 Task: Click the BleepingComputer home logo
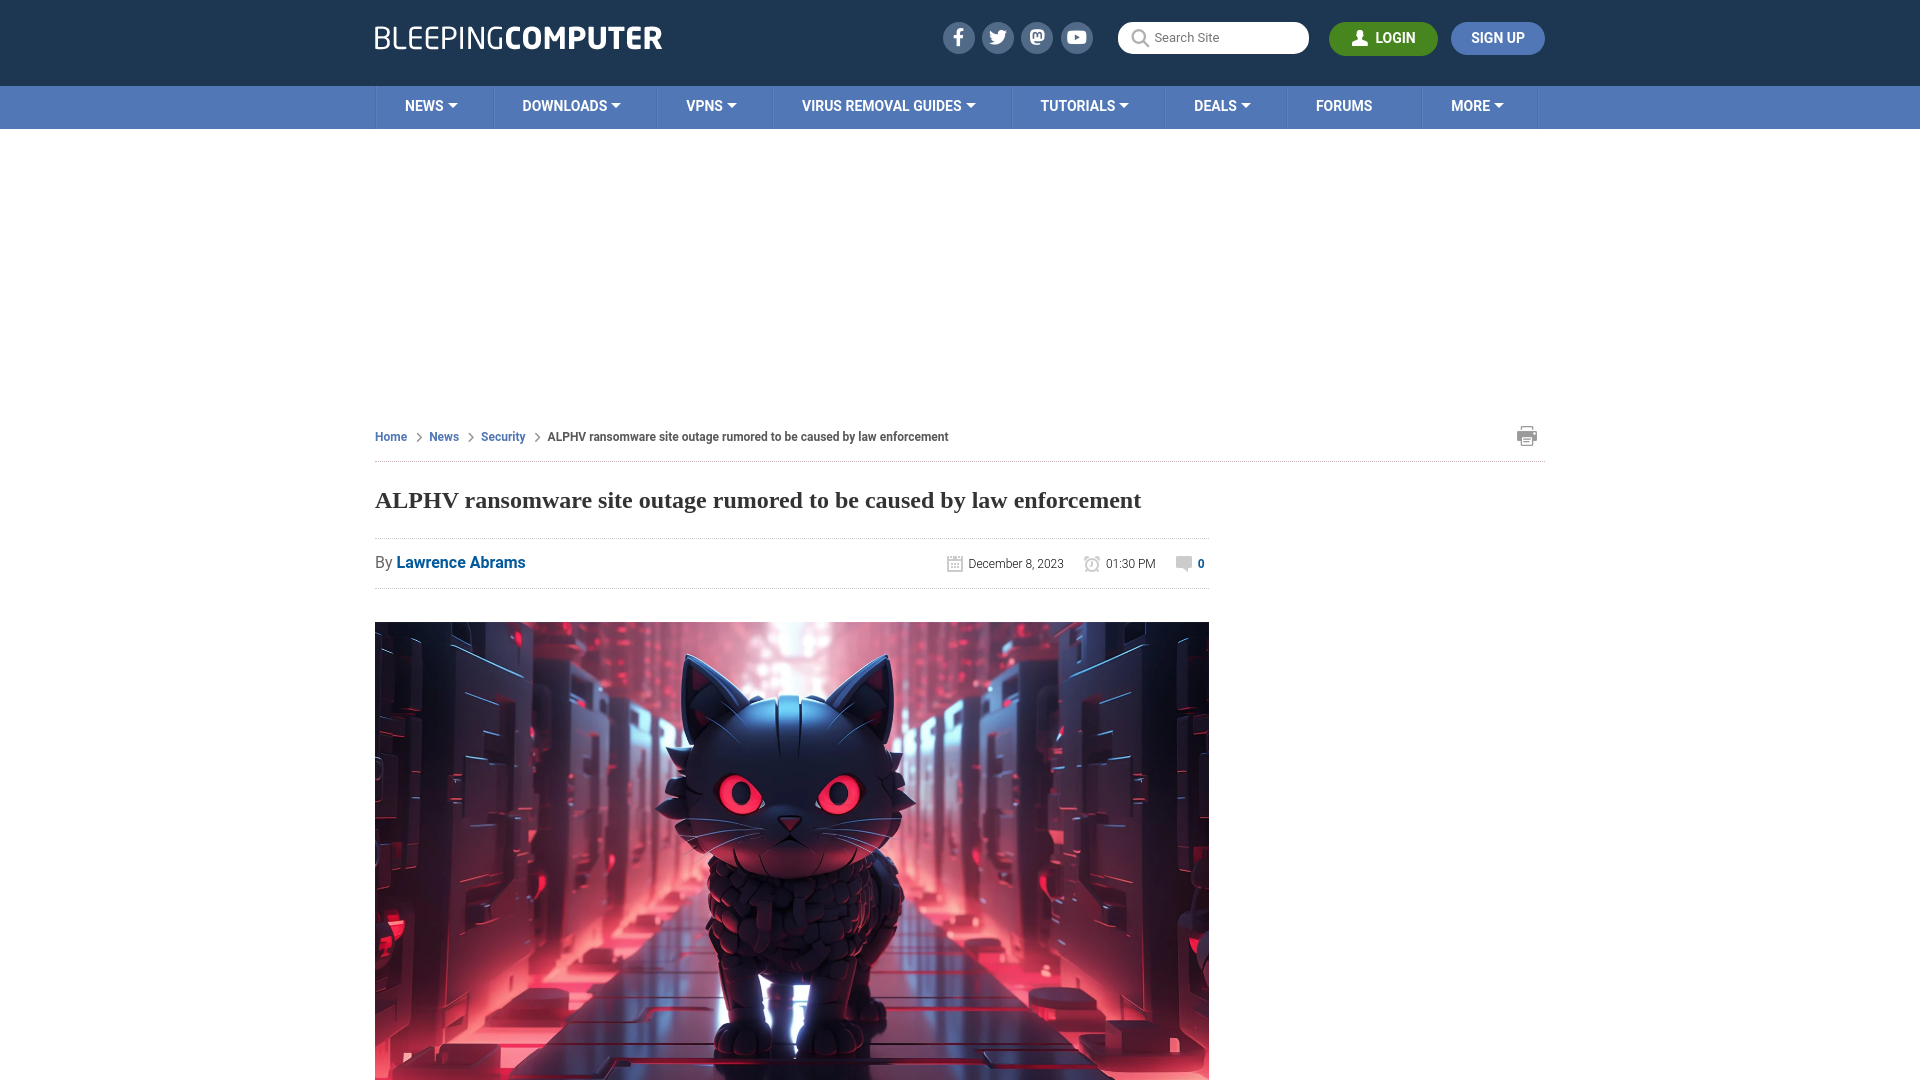click(x=517, y=37)
